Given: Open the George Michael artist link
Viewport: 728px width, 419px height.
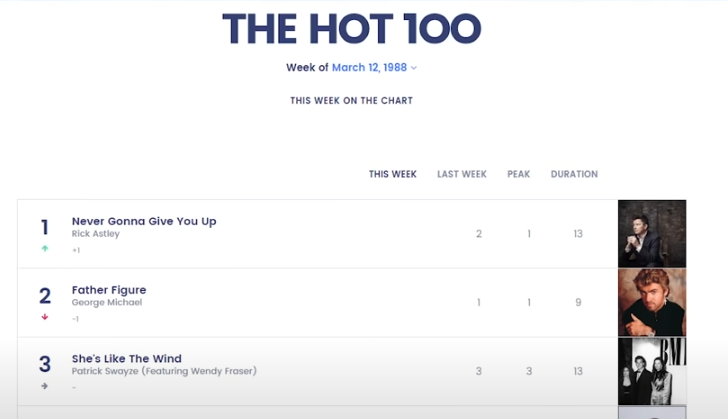Looking at the screenshot, I should pyautogui.click(x=107, y=302).
